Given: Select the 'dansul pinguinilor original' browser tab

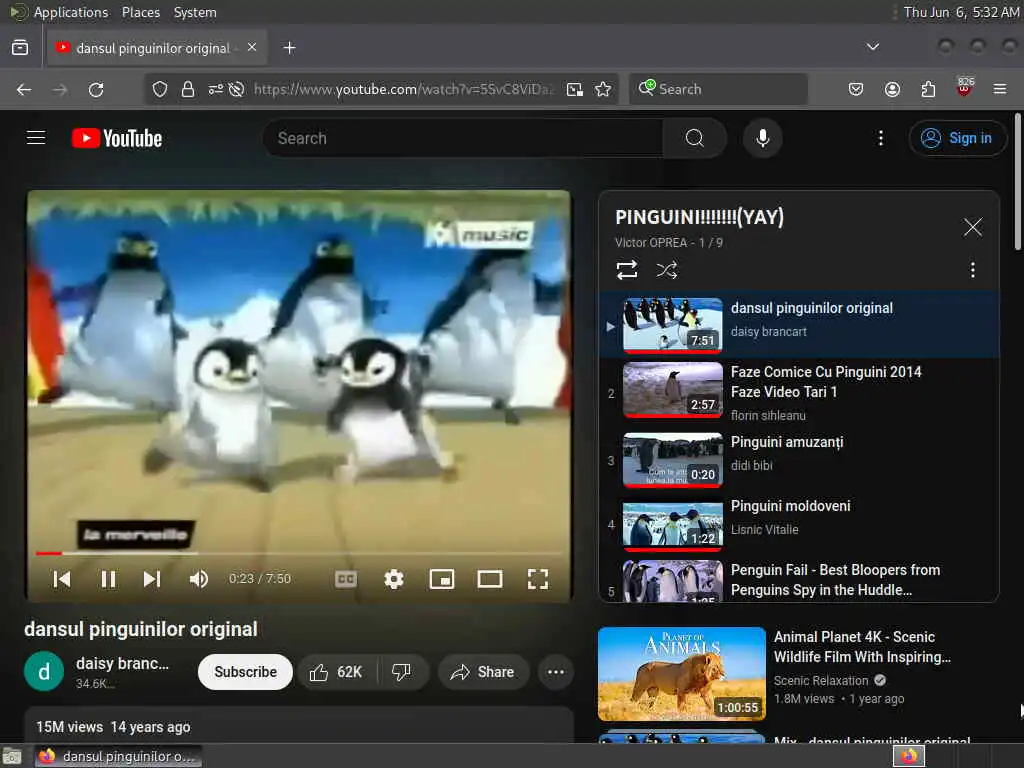Looking at the screenshot, I should pyautogui.click(x=157, y=48).
